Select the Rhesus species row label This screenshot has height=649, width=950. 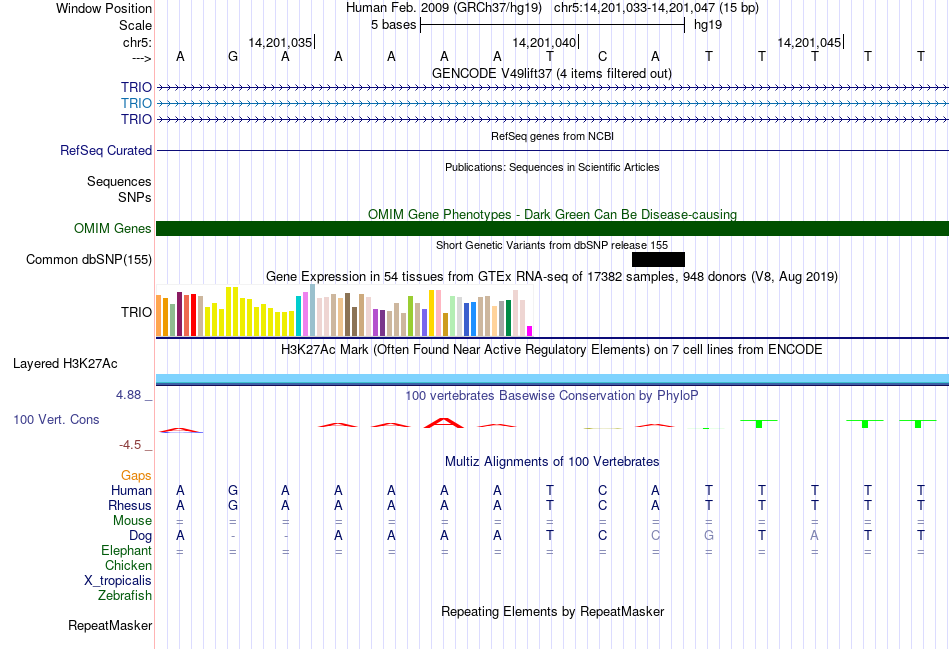pos(130,505)
